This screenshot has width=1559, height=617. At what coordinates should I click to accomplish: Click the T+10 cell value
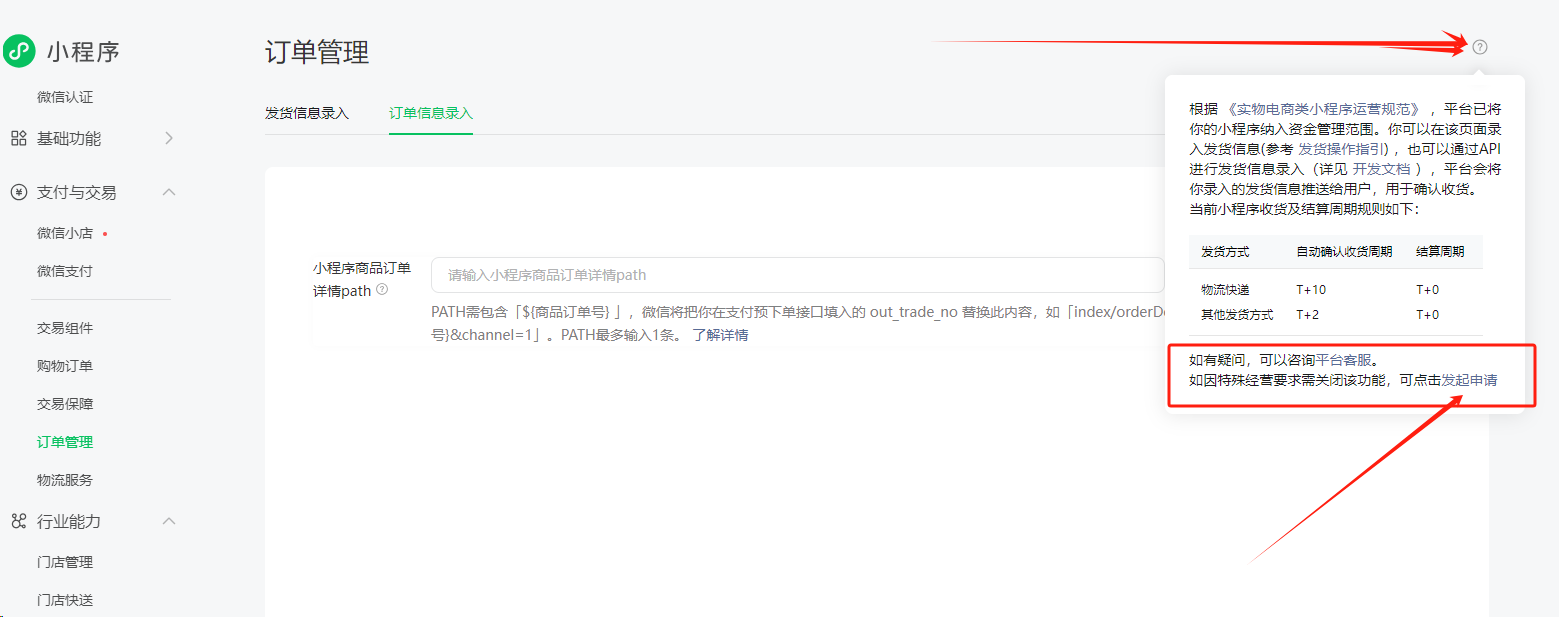click(x=1311, y=290)
